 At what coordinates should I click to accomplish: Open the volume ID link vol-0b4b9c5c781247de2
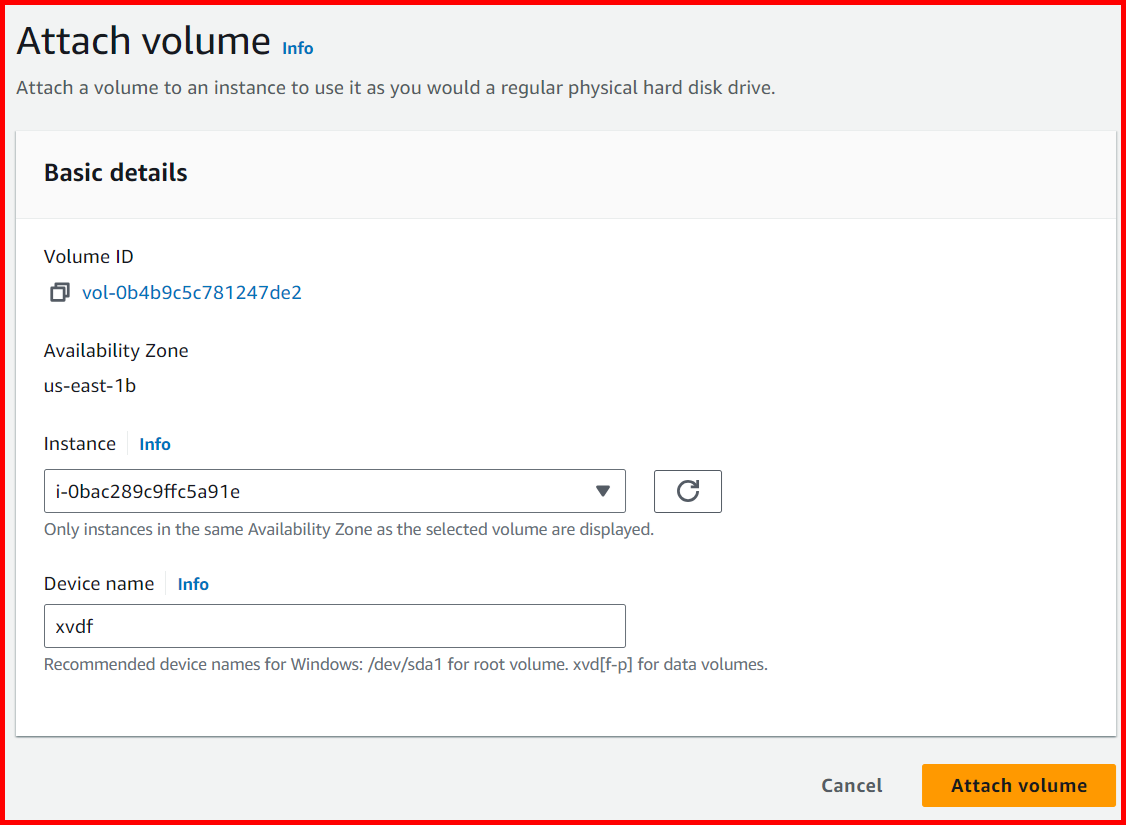coord(192,292)
